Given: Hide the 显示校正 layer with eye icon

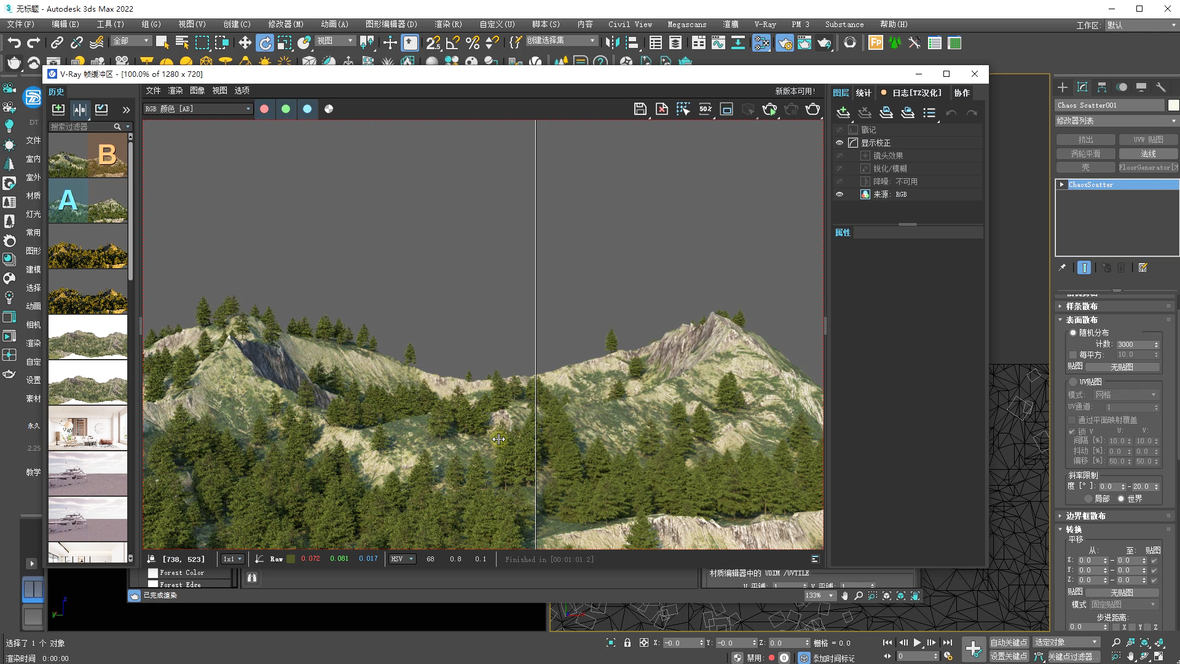Looking at the screenshot, I should click(839, 143).
